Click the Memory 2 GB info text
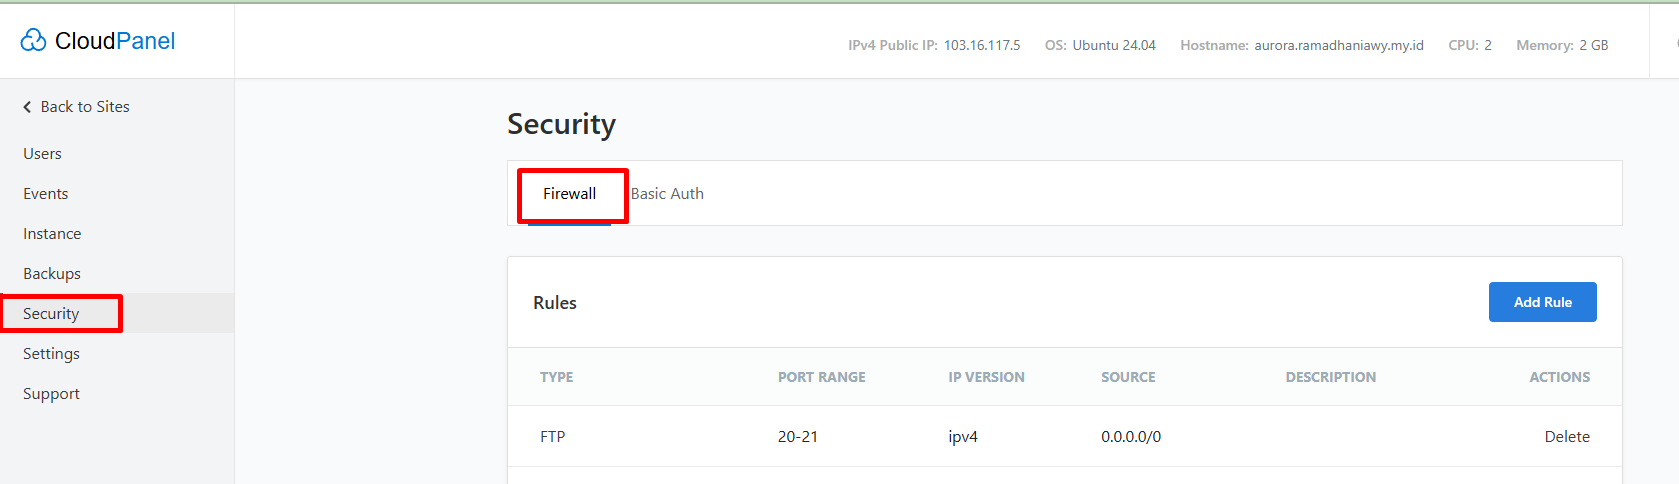This screenshot has width=1679, height=484. click(x=1562, y=45)
